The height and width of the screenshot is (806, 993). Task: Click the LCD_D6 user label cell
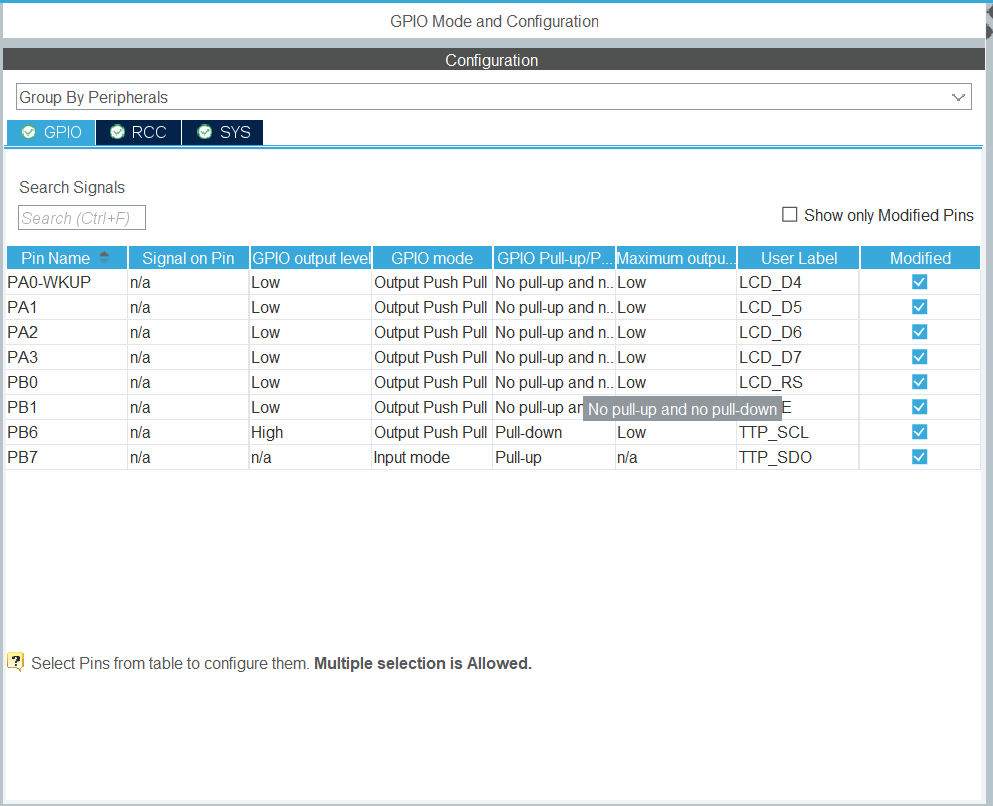click(798, 332)
